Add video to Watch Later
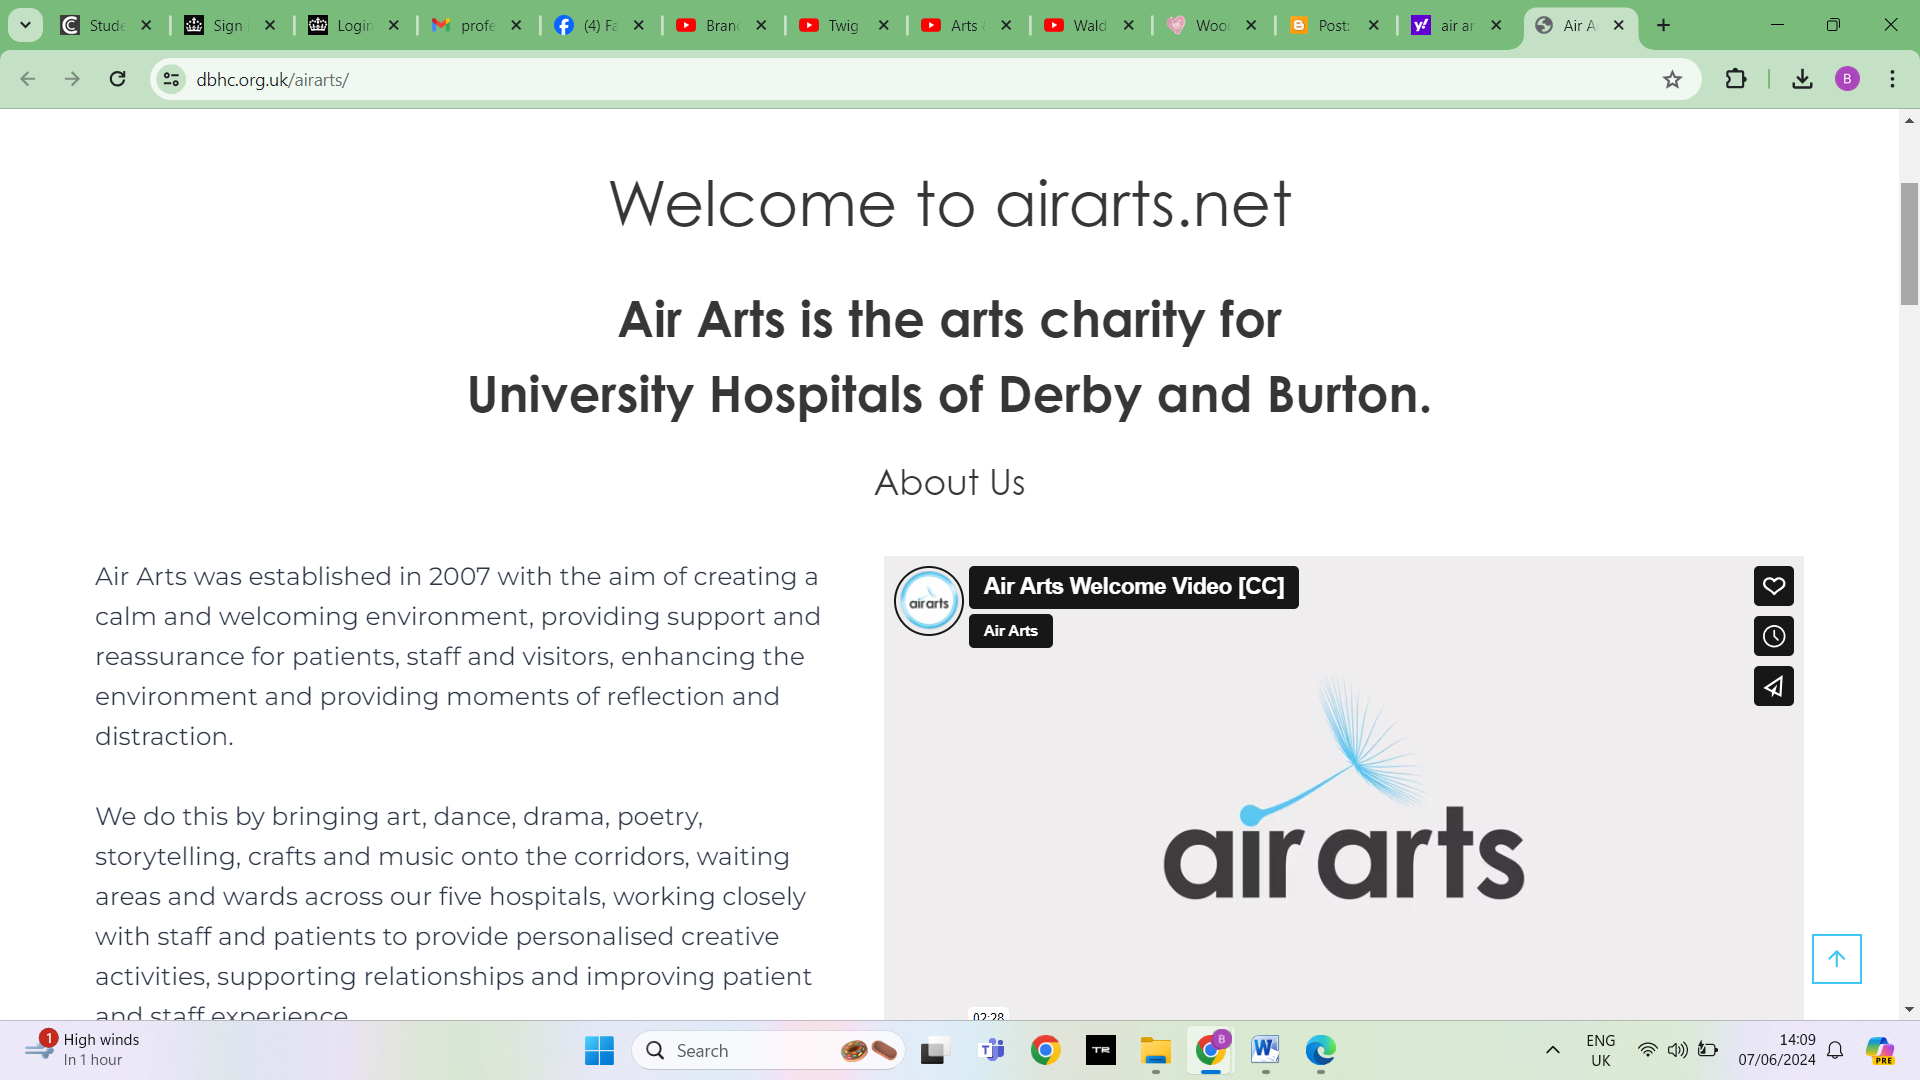1920x1080 pixels. pos(1773,636)
